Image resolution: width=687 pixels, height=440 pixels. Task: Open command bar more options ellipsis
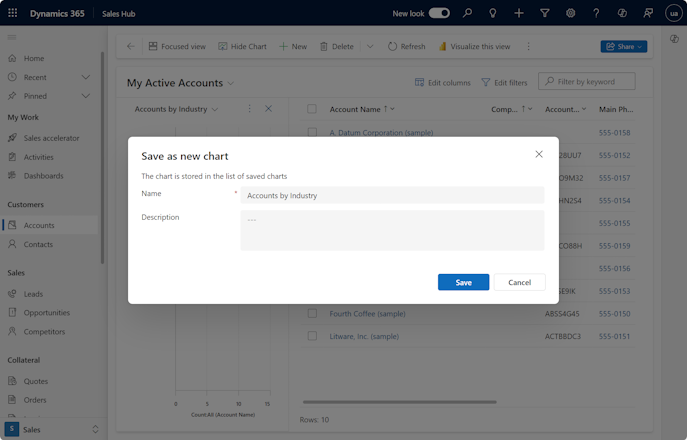(528, 46)
